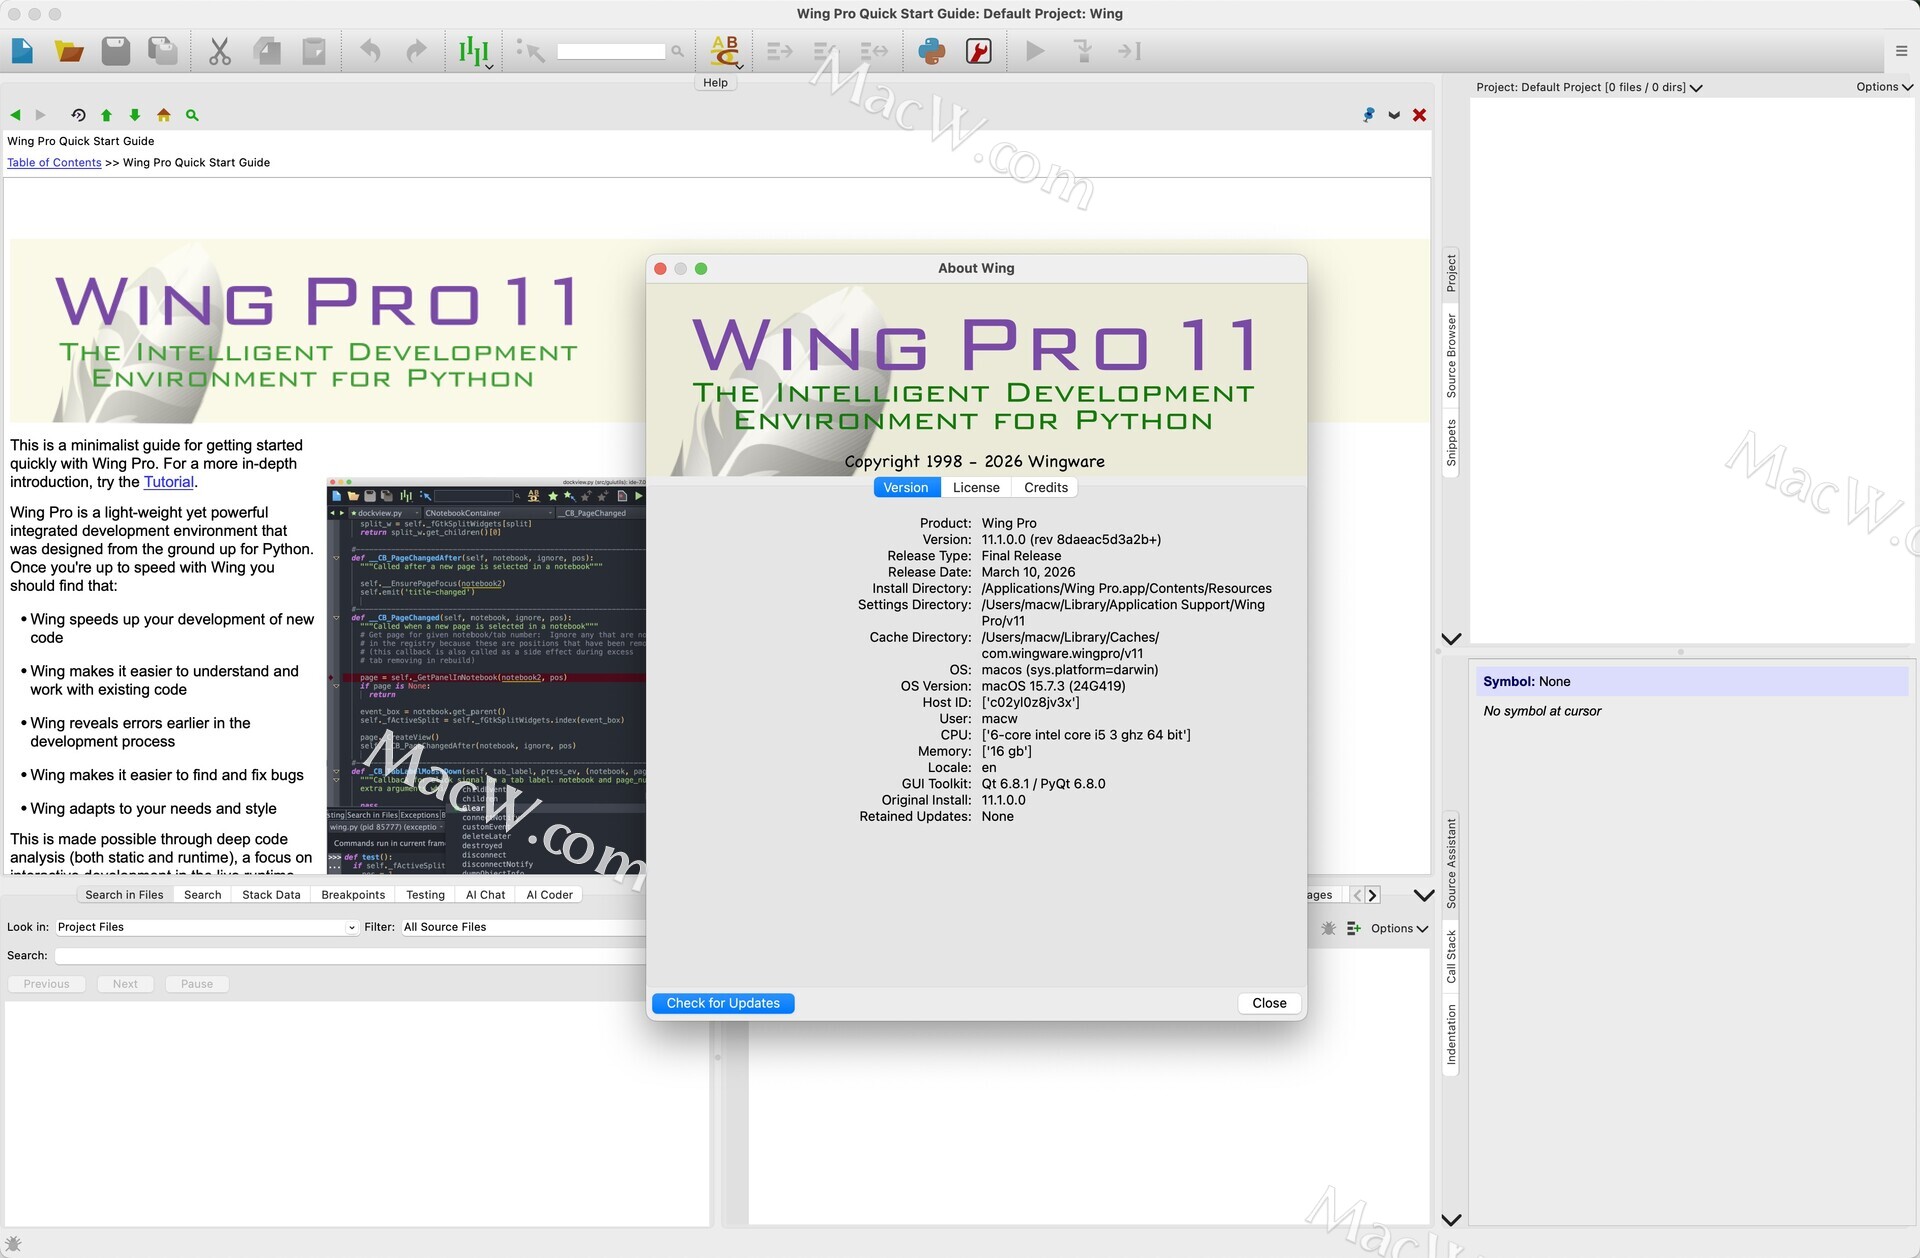Select the AI Chat tool tab

point(485,895)
